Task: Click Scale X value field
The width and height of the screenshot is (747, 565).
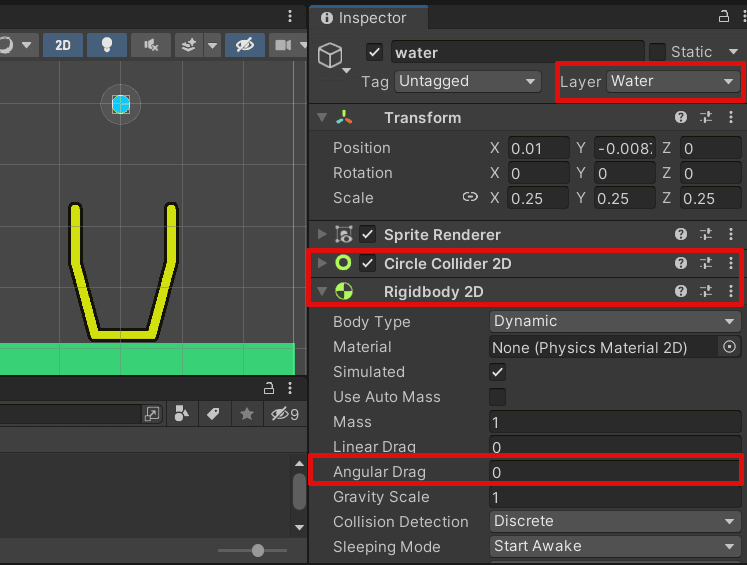Action: 538,198
